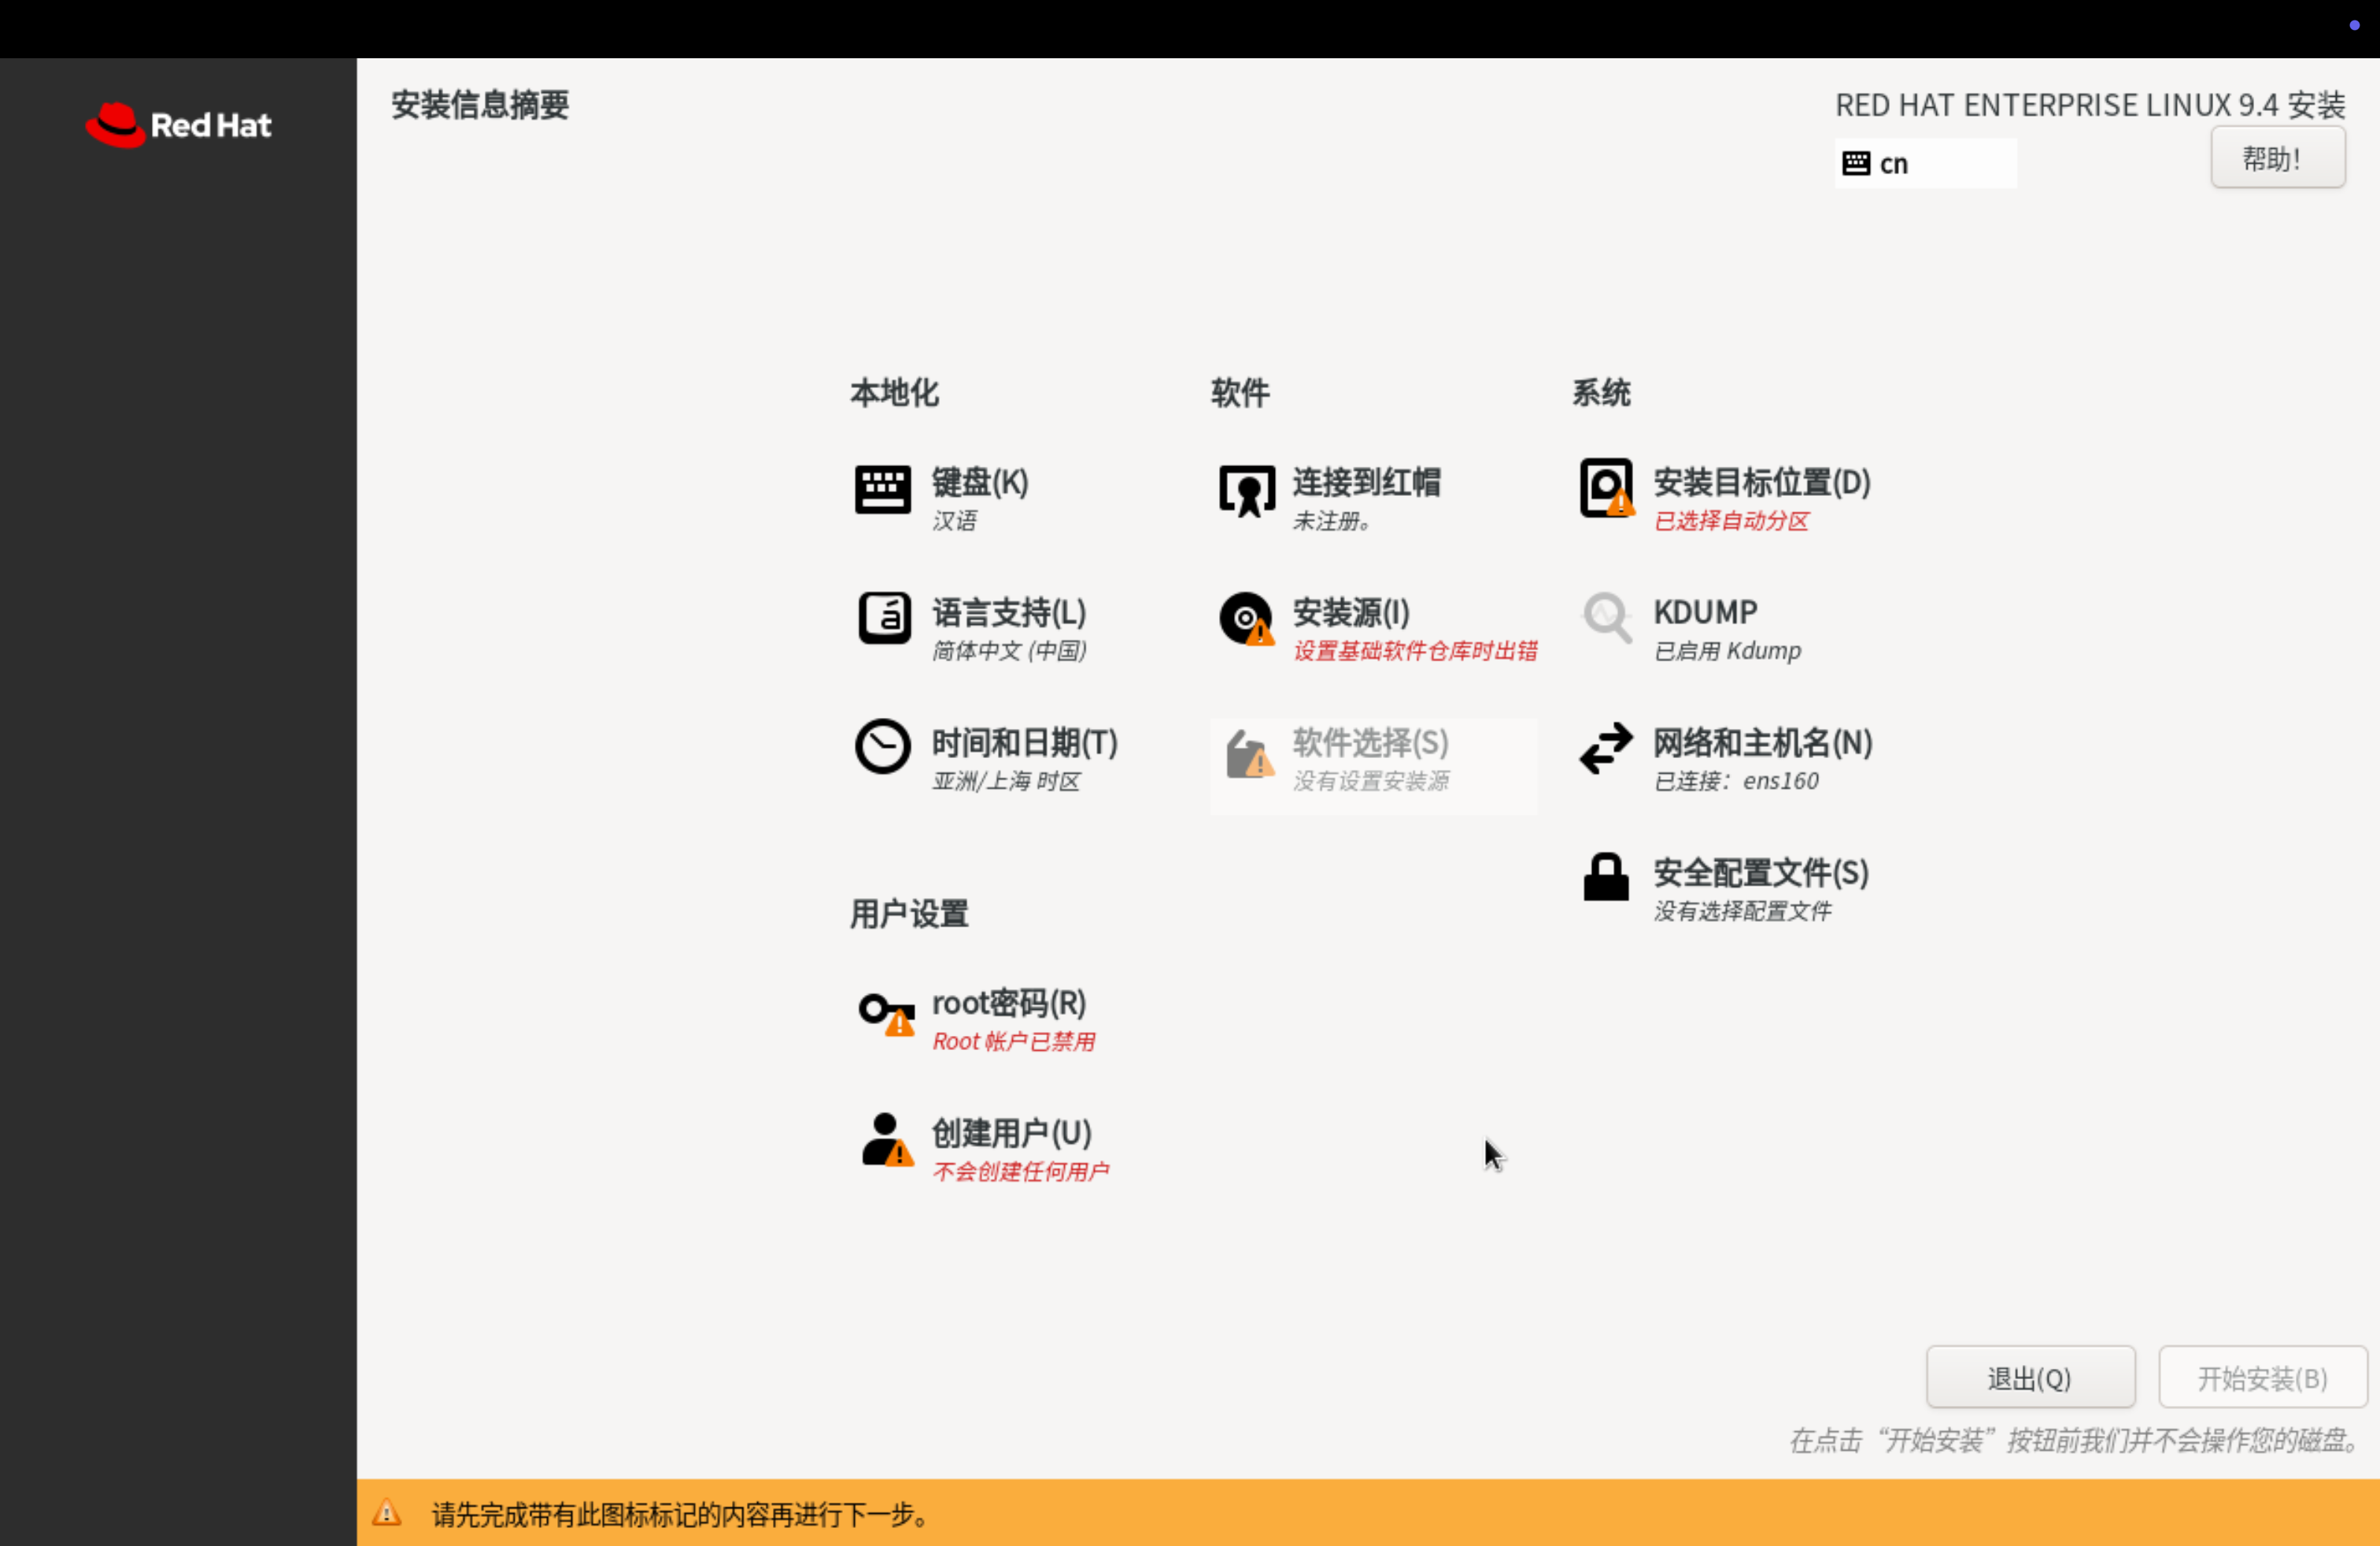Click the keyboard icon beside cn layout
The image size is (2380, 1546).
(x=1856, y=163)
